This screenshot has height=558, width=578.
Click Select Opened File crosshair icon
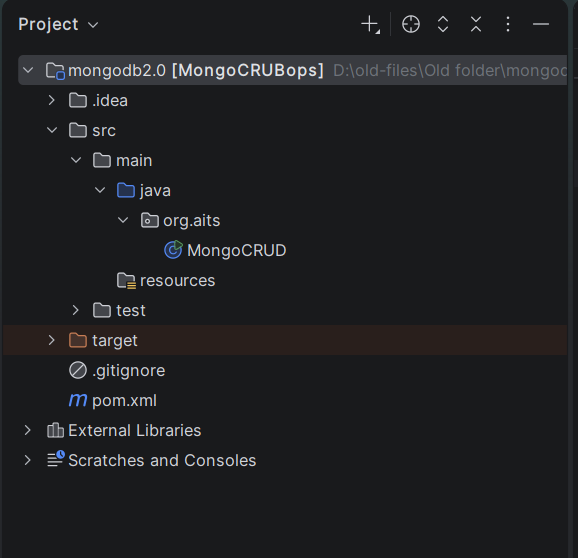click(411, 25)
